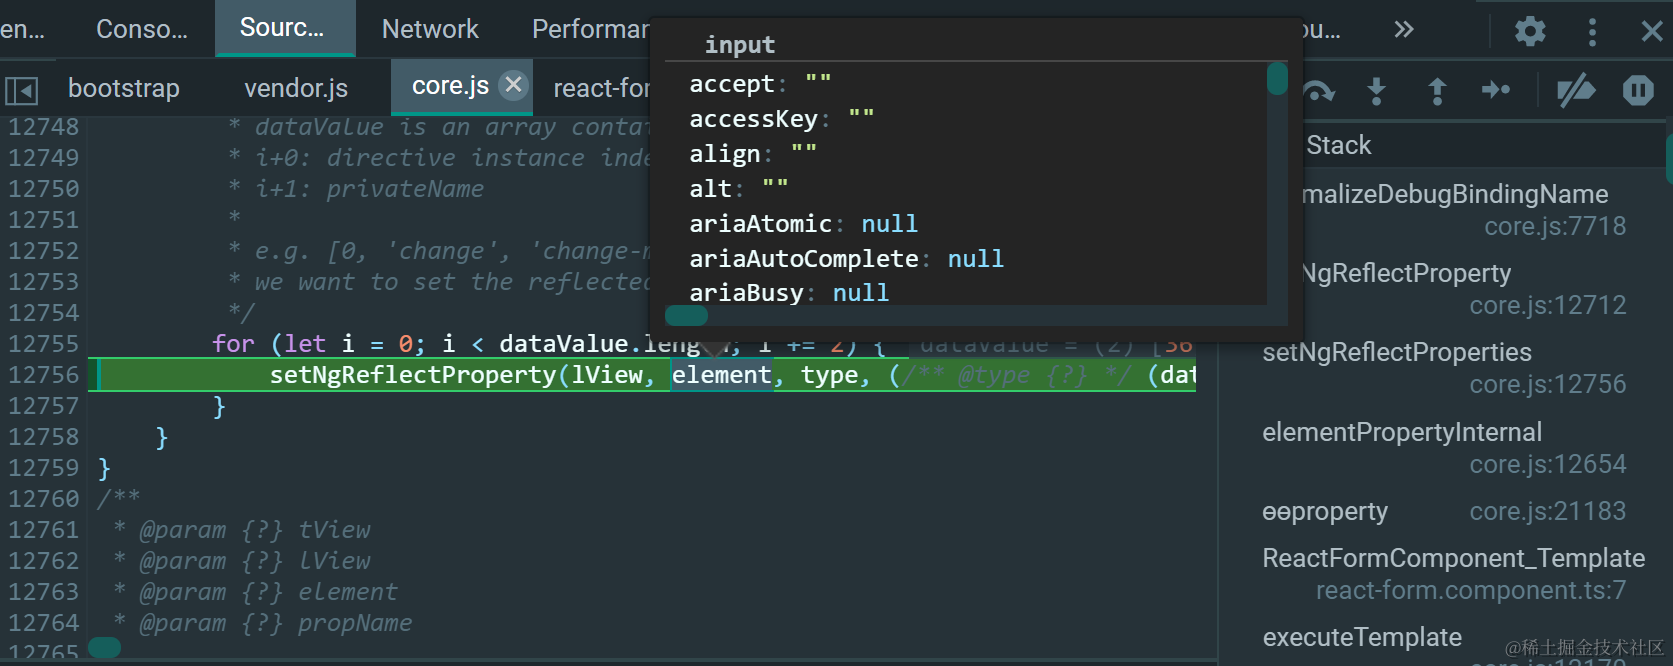
Task: Click line number 12756 gutter
Action: point(43,375)
